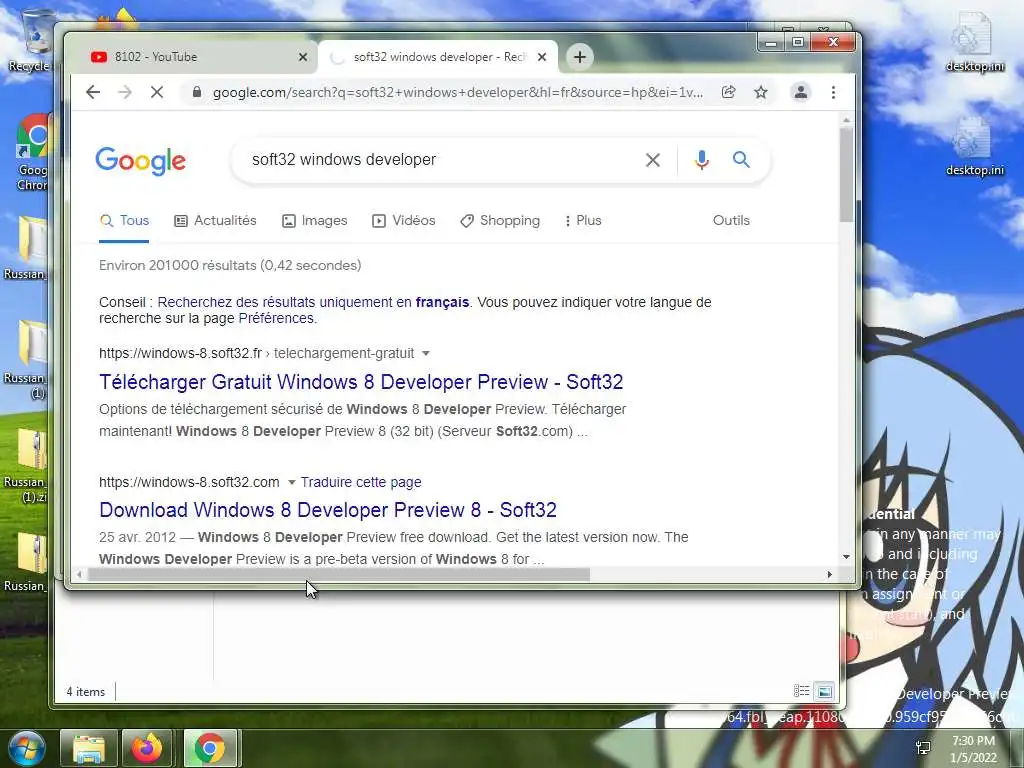
Task: Open a new tab with plus button
Action: (579, 57)
